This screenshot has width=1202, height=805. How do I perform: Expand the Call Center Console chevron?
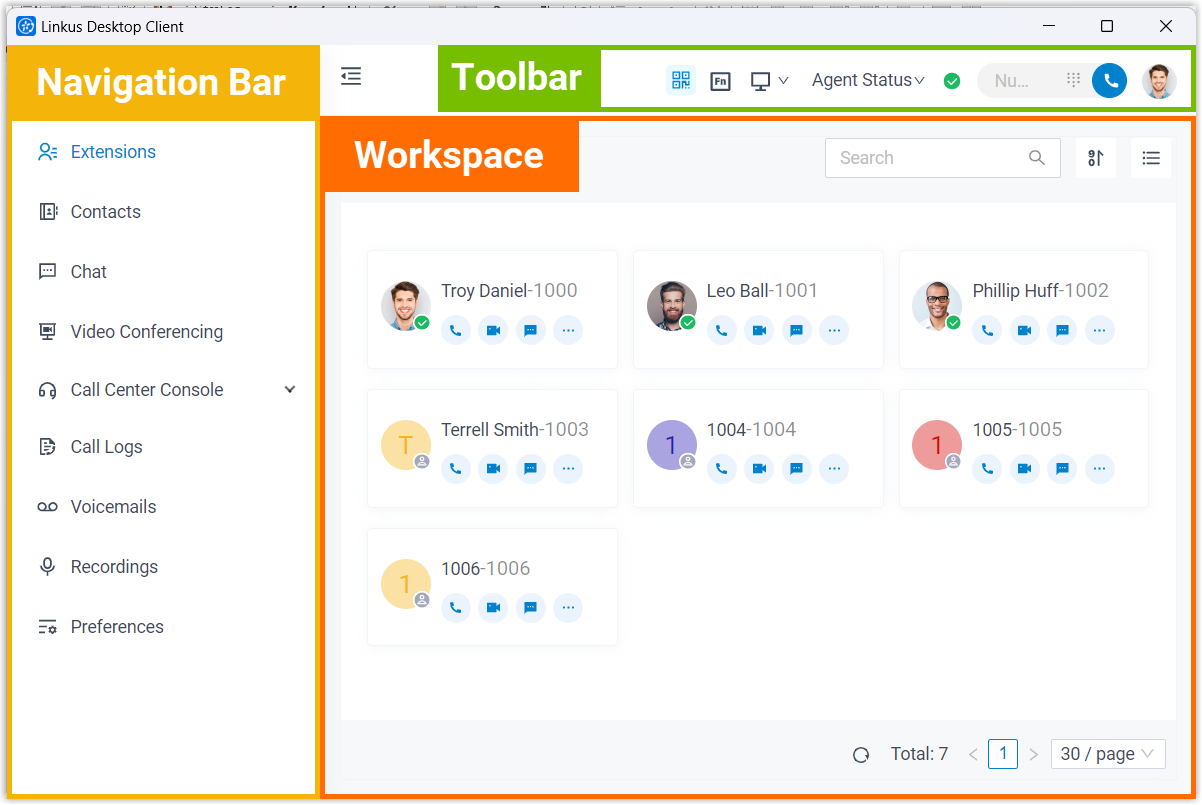(290, 390)
